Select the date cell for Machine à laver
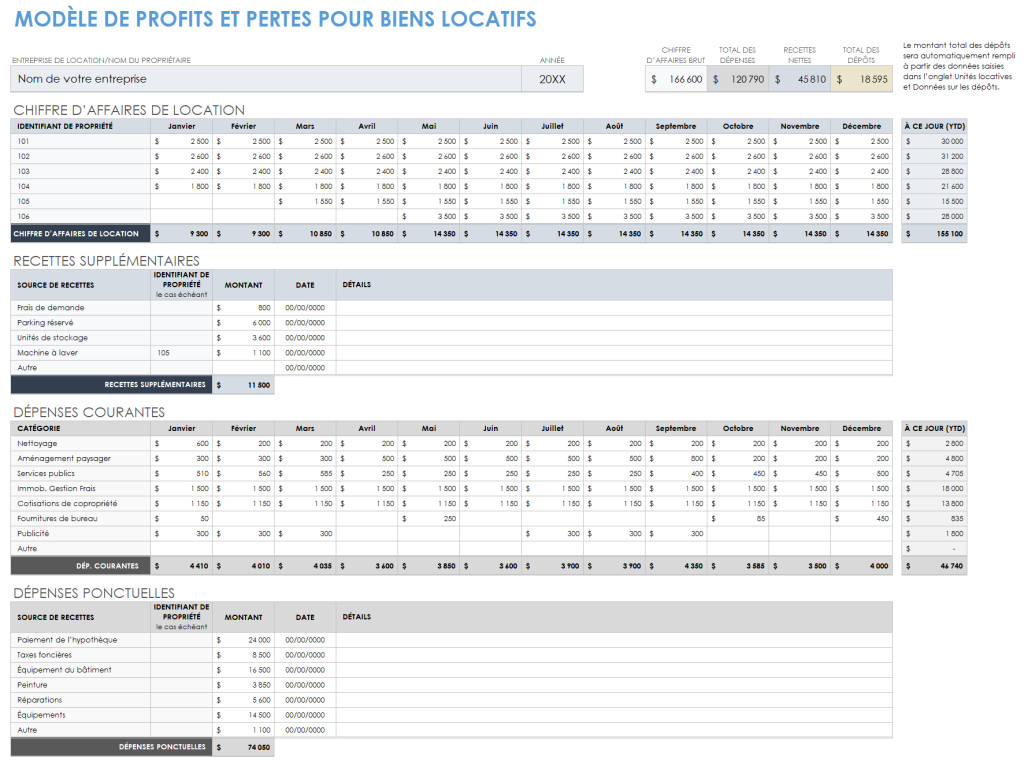Image resolution: width=1024 pixels, height=769 pixels. point(305,353)
